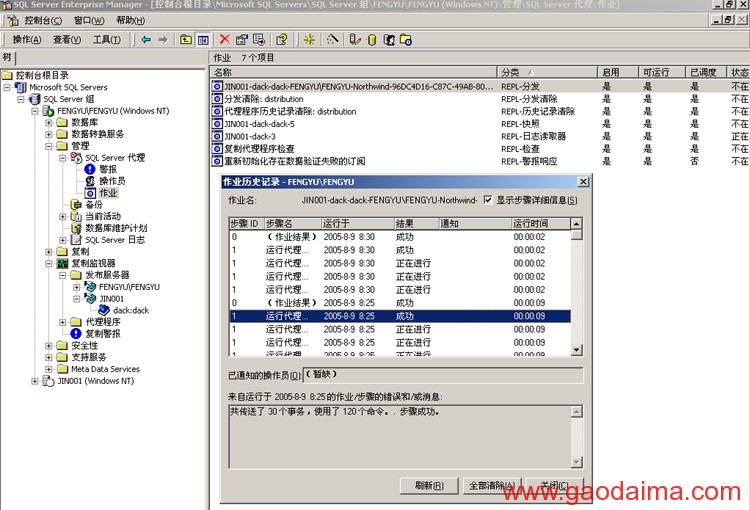This screenshot has height=510, width=750.
Task: Select the 操作员 operators icon in tree
Action: point(90,181)
